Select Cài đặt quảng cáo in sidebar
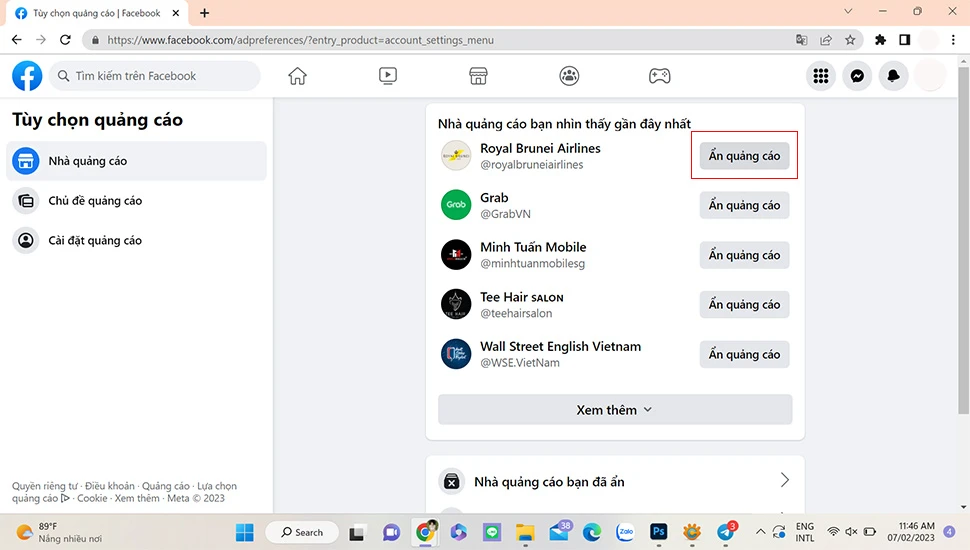 pyautogui.click(x=95, y=241)
